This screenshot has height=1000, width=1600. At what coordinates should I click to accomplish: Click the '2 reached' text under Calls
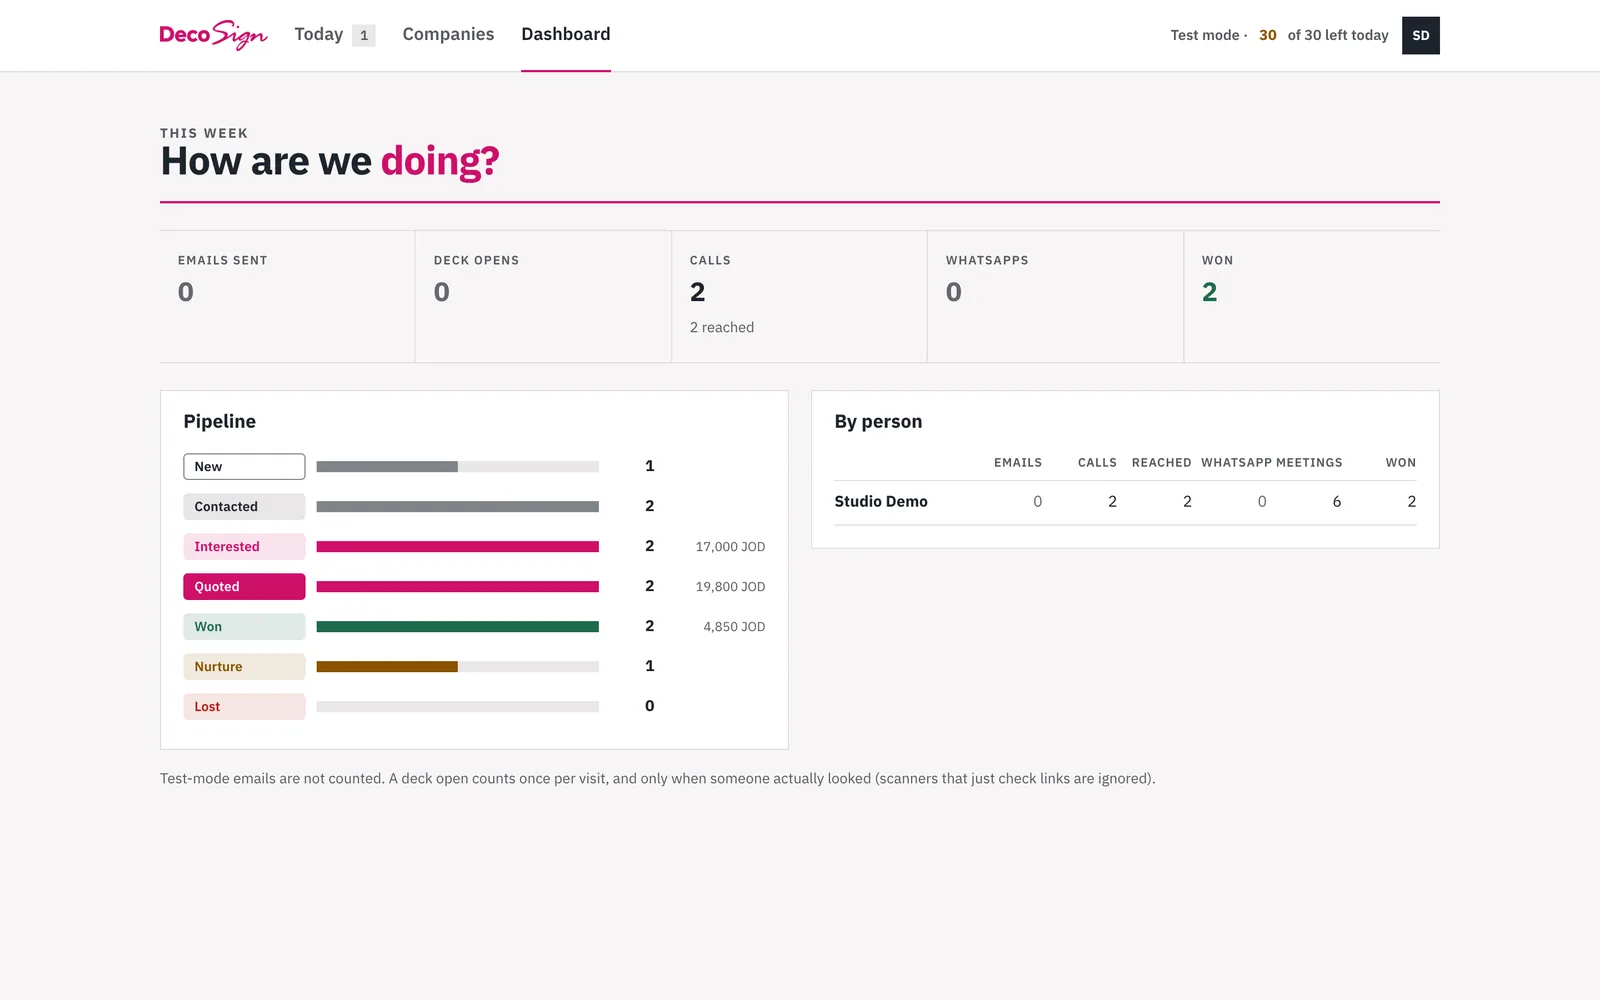722,327
